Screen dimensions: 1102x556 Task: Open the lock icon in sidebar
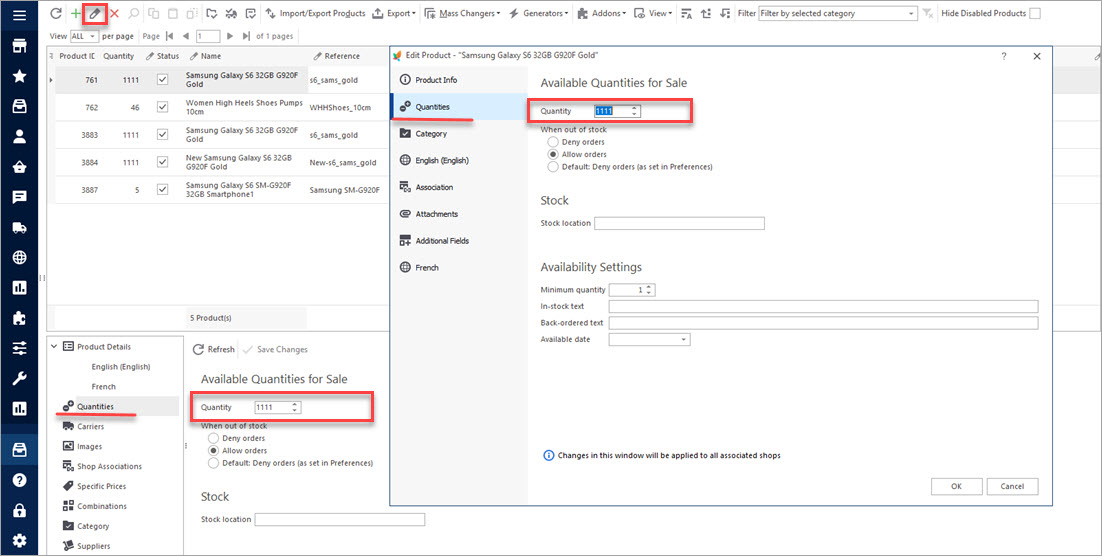point(20,510)
